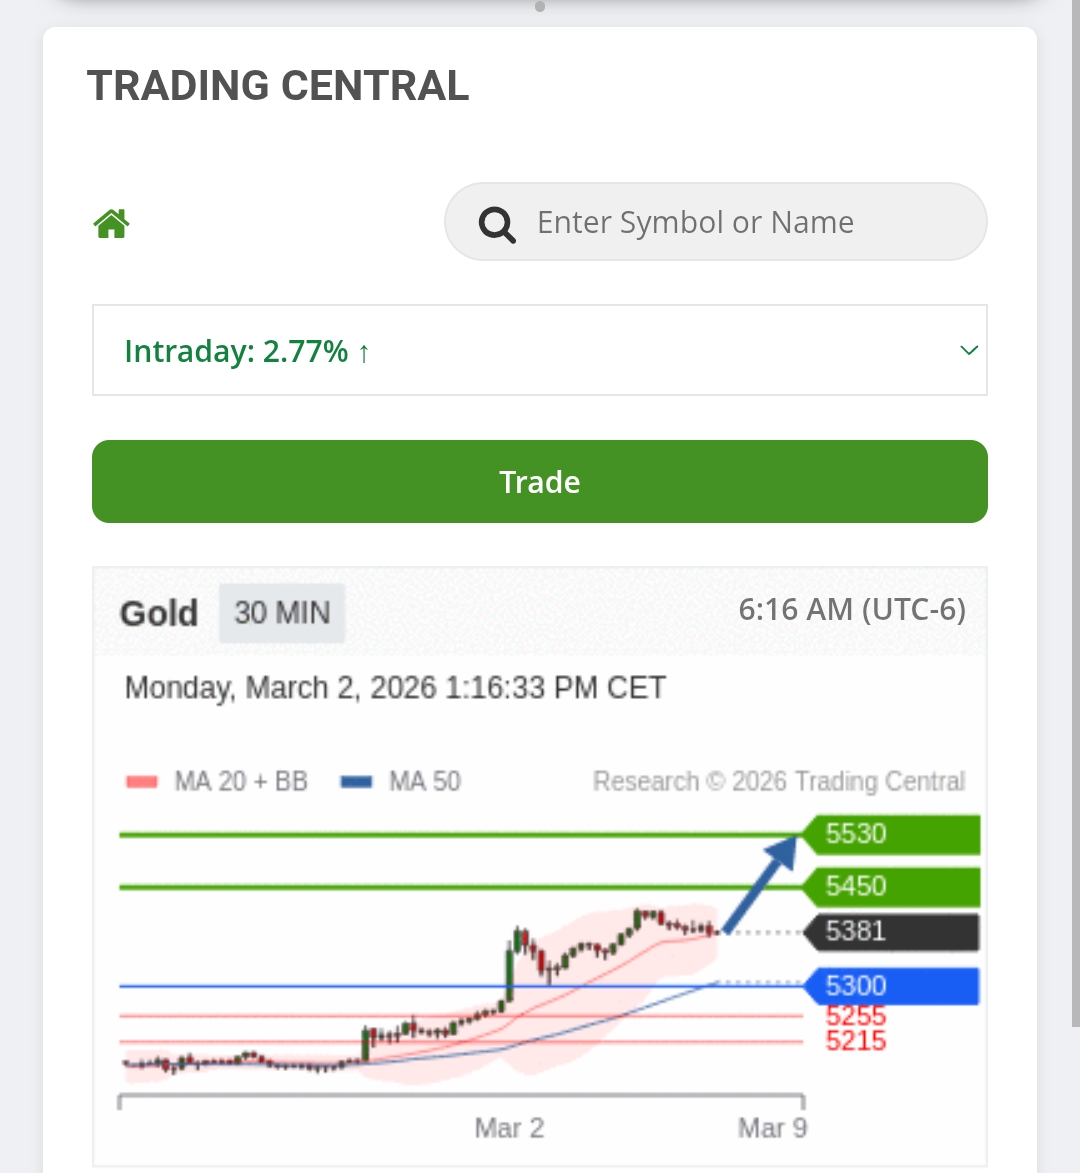Click the green home icon
The width and height of the screenshot is (1080, 1173).
pyautogui.click(x=112, y=223)
